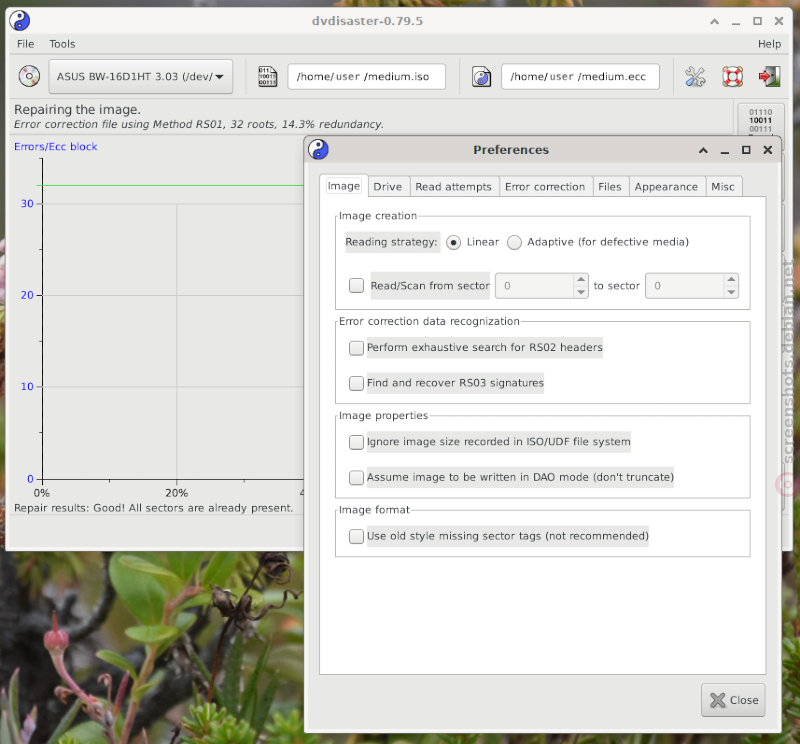800x744 pixels.
Task: Decrease the 'to sector' value
Action: [731, 292]
